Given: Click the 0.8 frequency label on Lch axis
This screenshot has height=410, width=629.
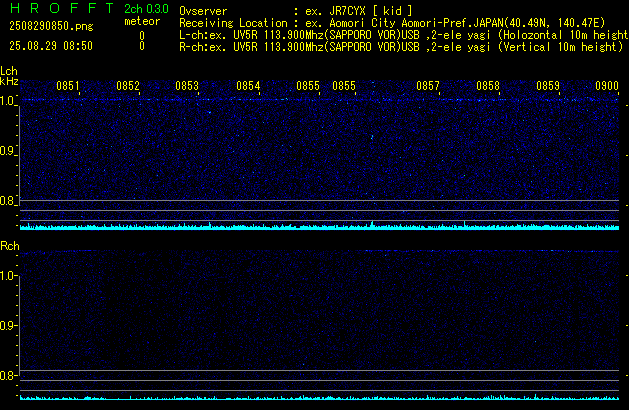Looking at the screenshot, I should [x=8, y=201].
